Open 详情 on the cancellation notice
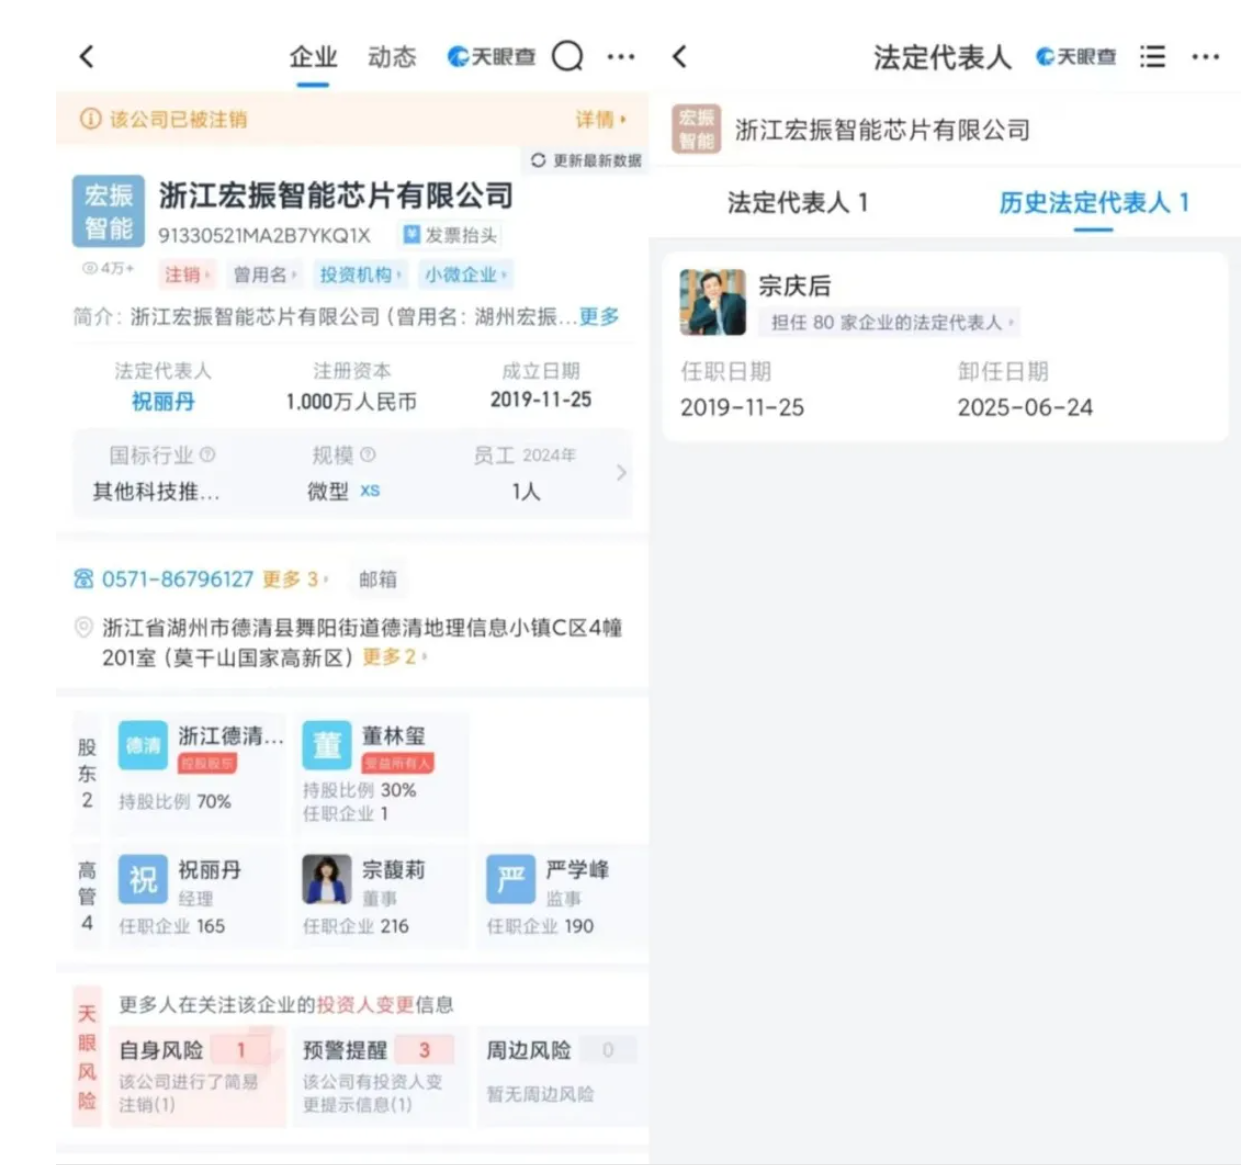1256x1174 pixels. 601,119
